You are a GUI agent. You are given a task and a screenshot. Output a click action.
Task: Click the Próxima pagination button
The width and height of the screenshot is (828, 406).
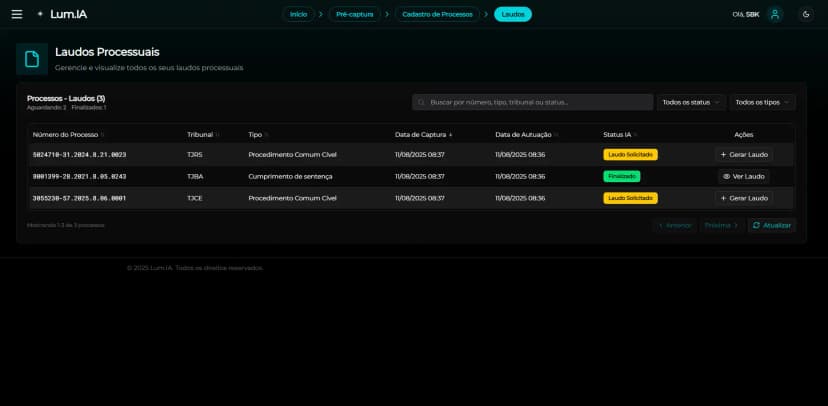coord(722,225)
